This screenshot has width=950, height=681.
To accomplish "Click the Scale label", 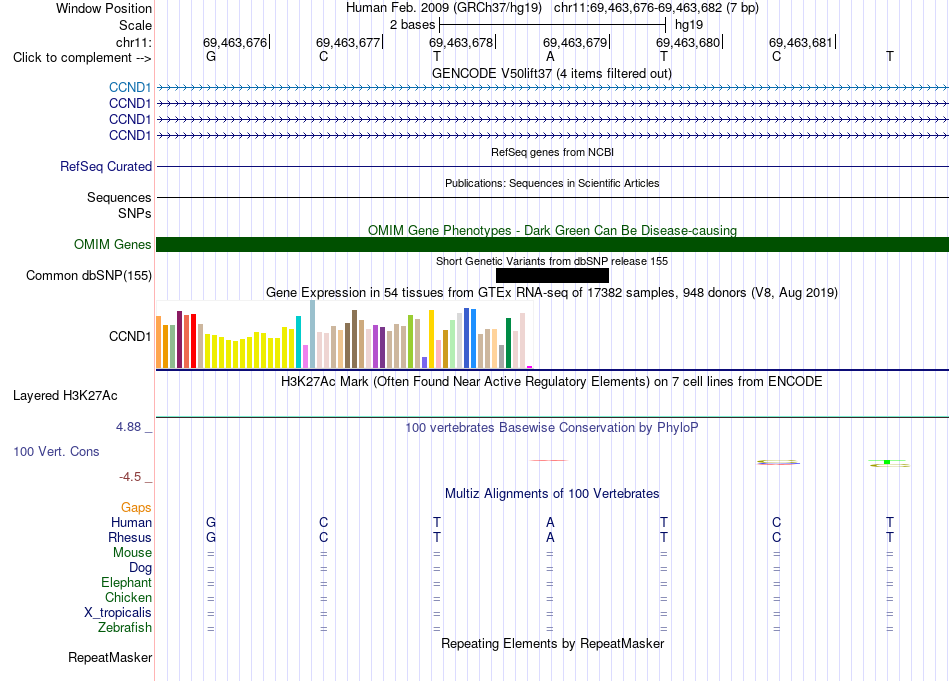I will pos(135,25).
